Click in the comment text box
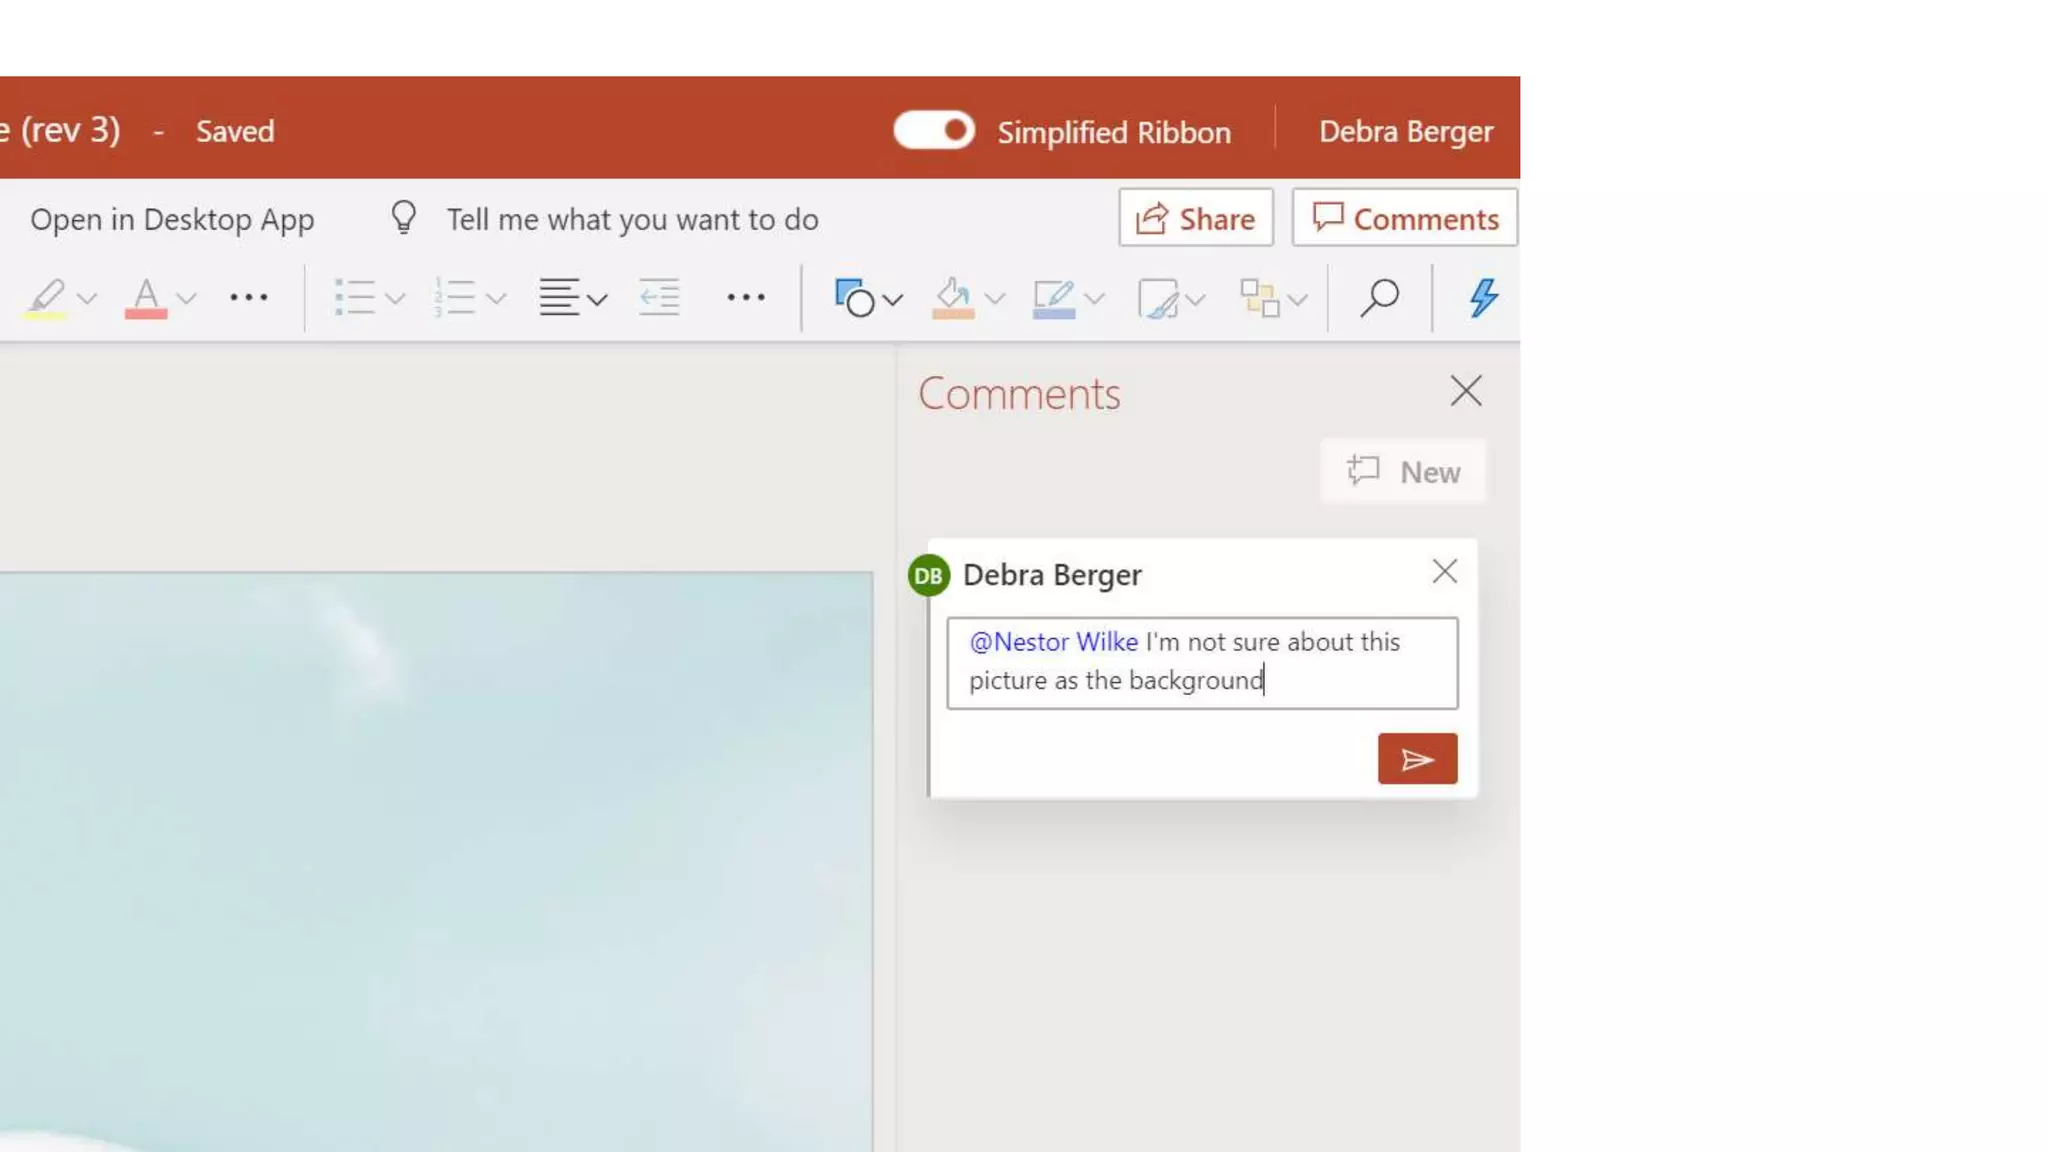The height and width of the screenshot is (1152, 2048). tap(1202, 662)
